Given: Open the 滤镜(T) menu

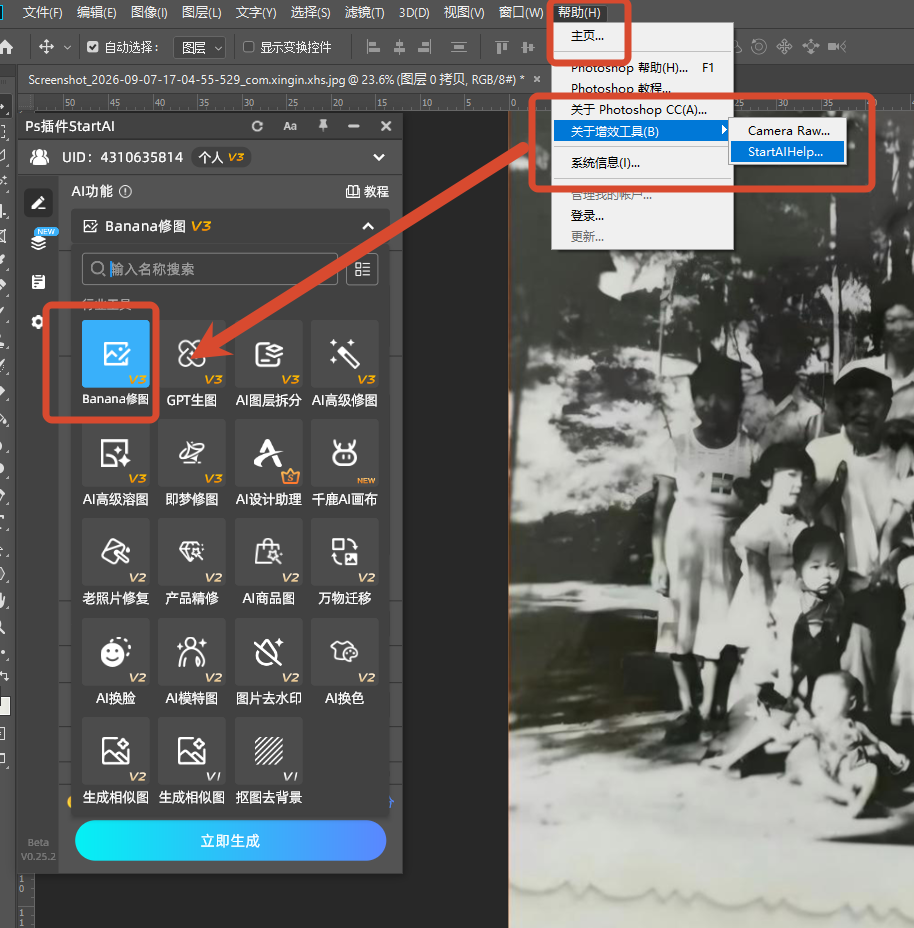Looking at the screenshot, I should (364, 12).
